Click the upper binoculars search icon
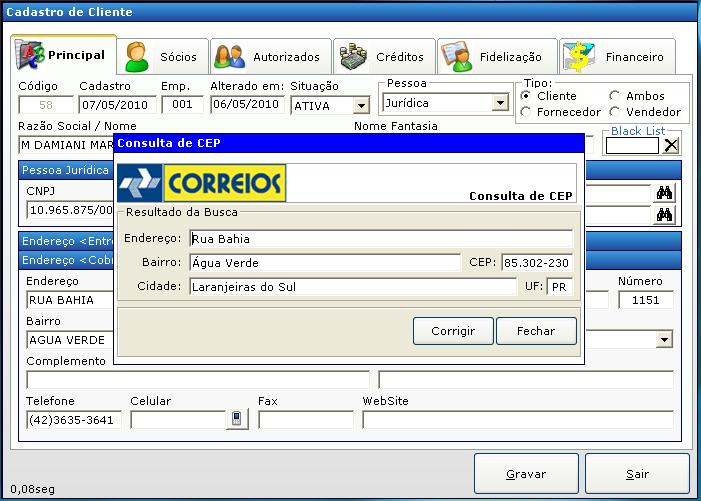 pos(664,193)
